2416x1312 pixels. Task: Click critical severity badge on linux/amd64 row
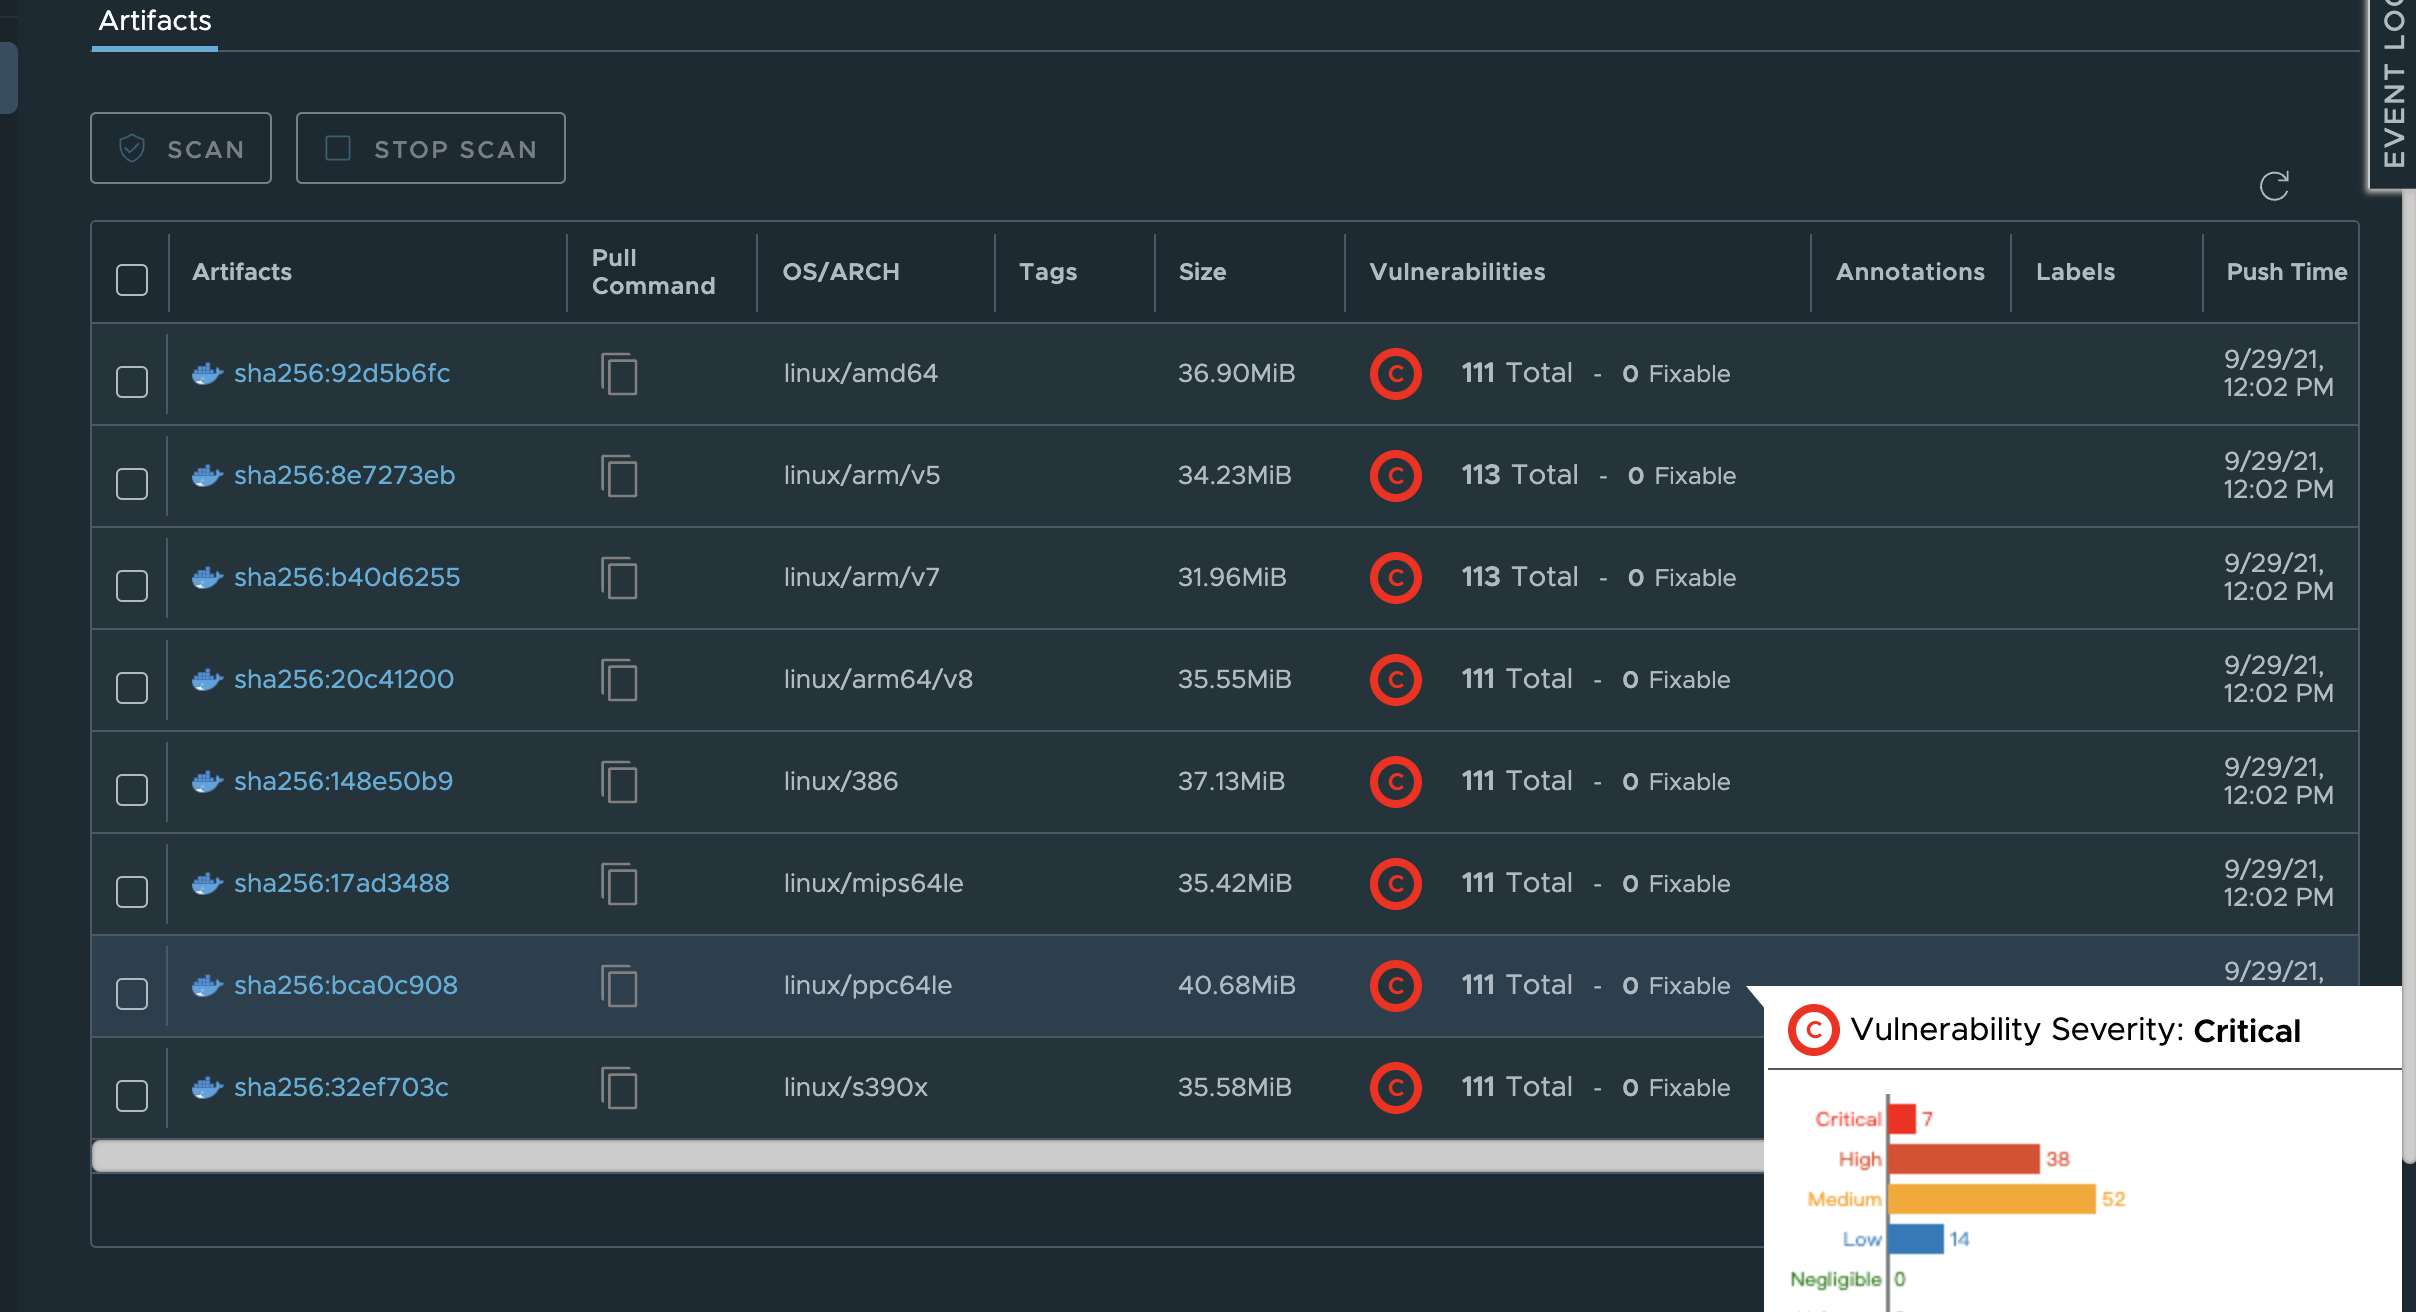[x=1396, y=374]
